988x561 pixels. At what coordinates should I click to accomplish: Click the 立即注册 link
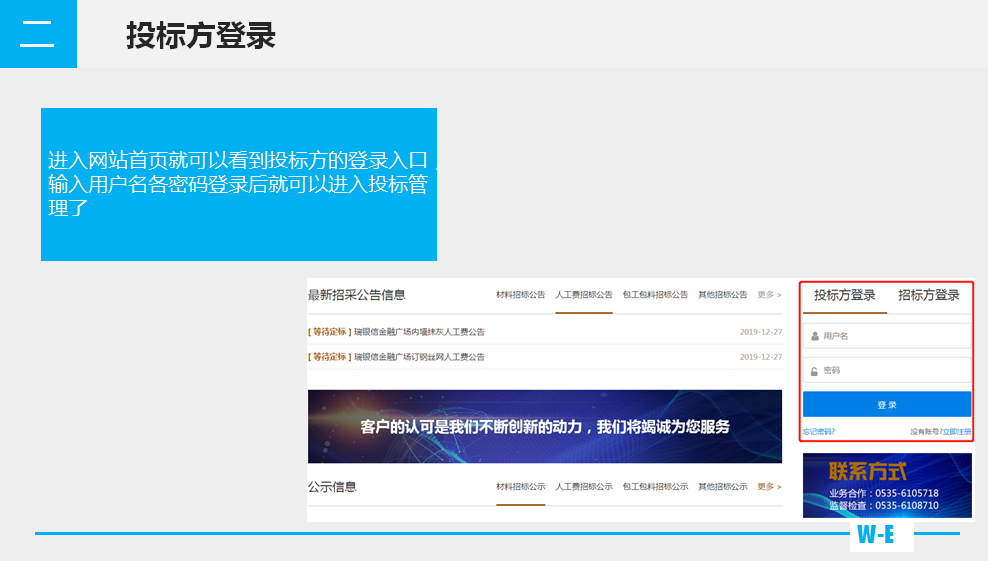coord(956,432)
